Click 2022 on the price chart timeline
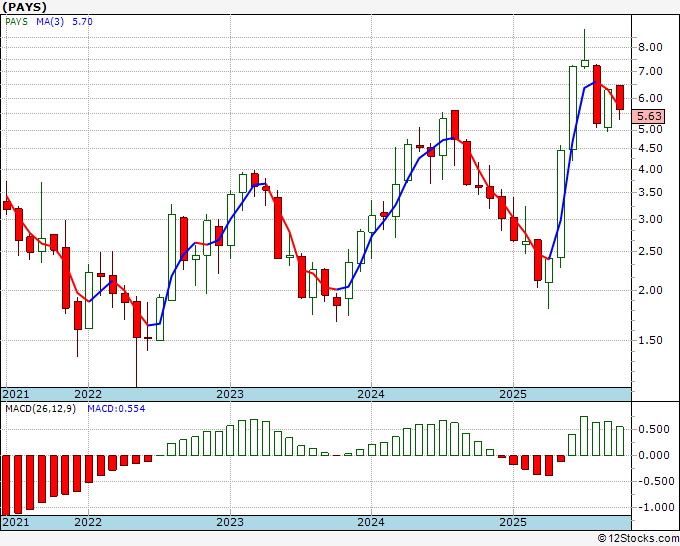Image resolution: width=680 pixels, height=546 pixels. point(88,394)
